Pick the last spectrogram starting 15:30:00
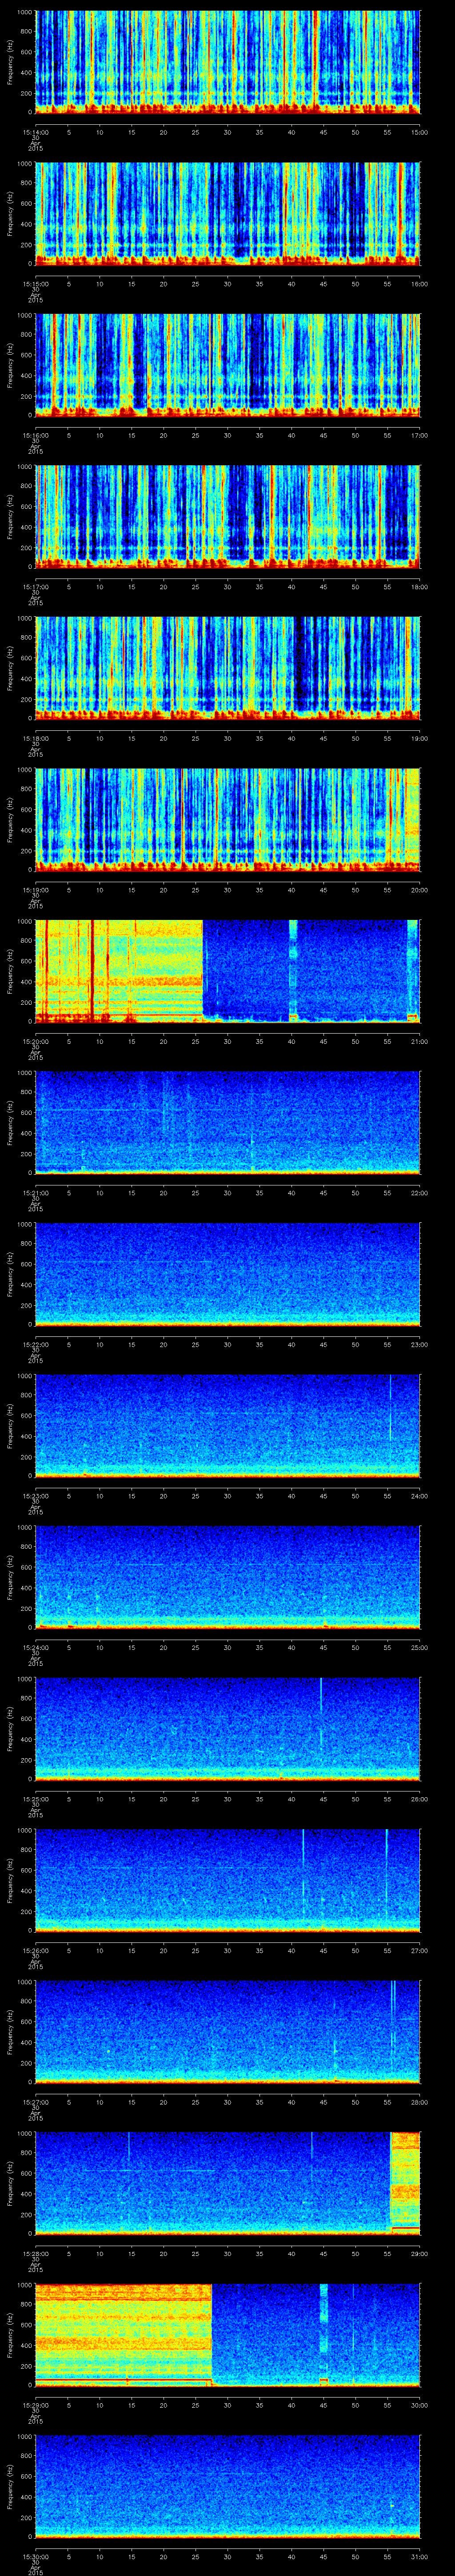455x2576 pixels. pos(227,2486)
